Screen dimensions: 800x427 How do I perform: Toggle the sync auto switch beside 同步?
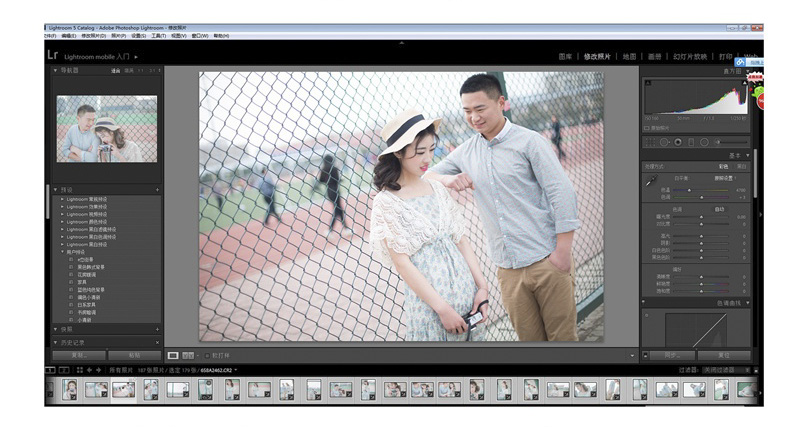coord(645,355)
